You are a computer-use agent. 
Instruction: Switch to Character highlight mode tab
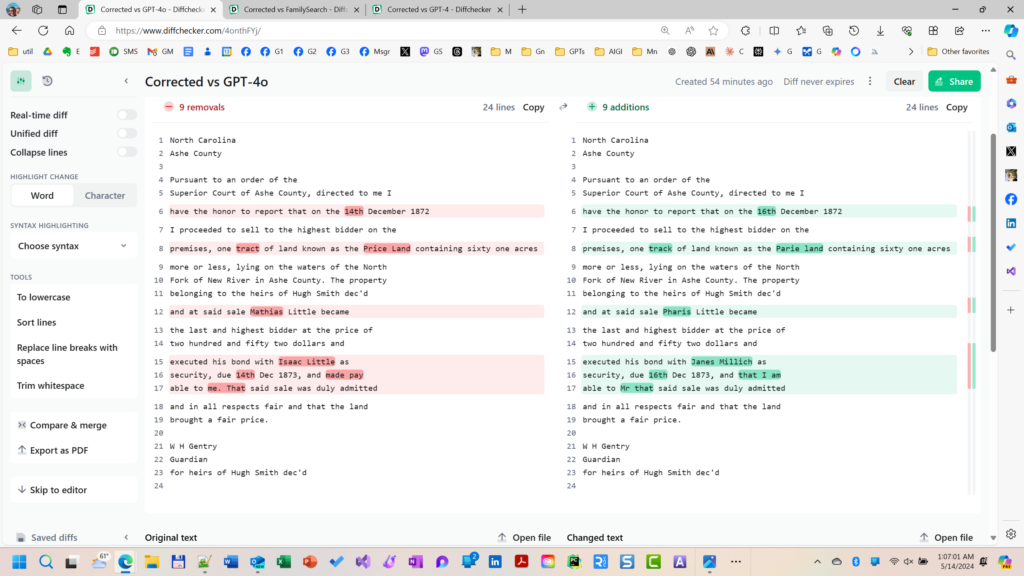(105, 195)
